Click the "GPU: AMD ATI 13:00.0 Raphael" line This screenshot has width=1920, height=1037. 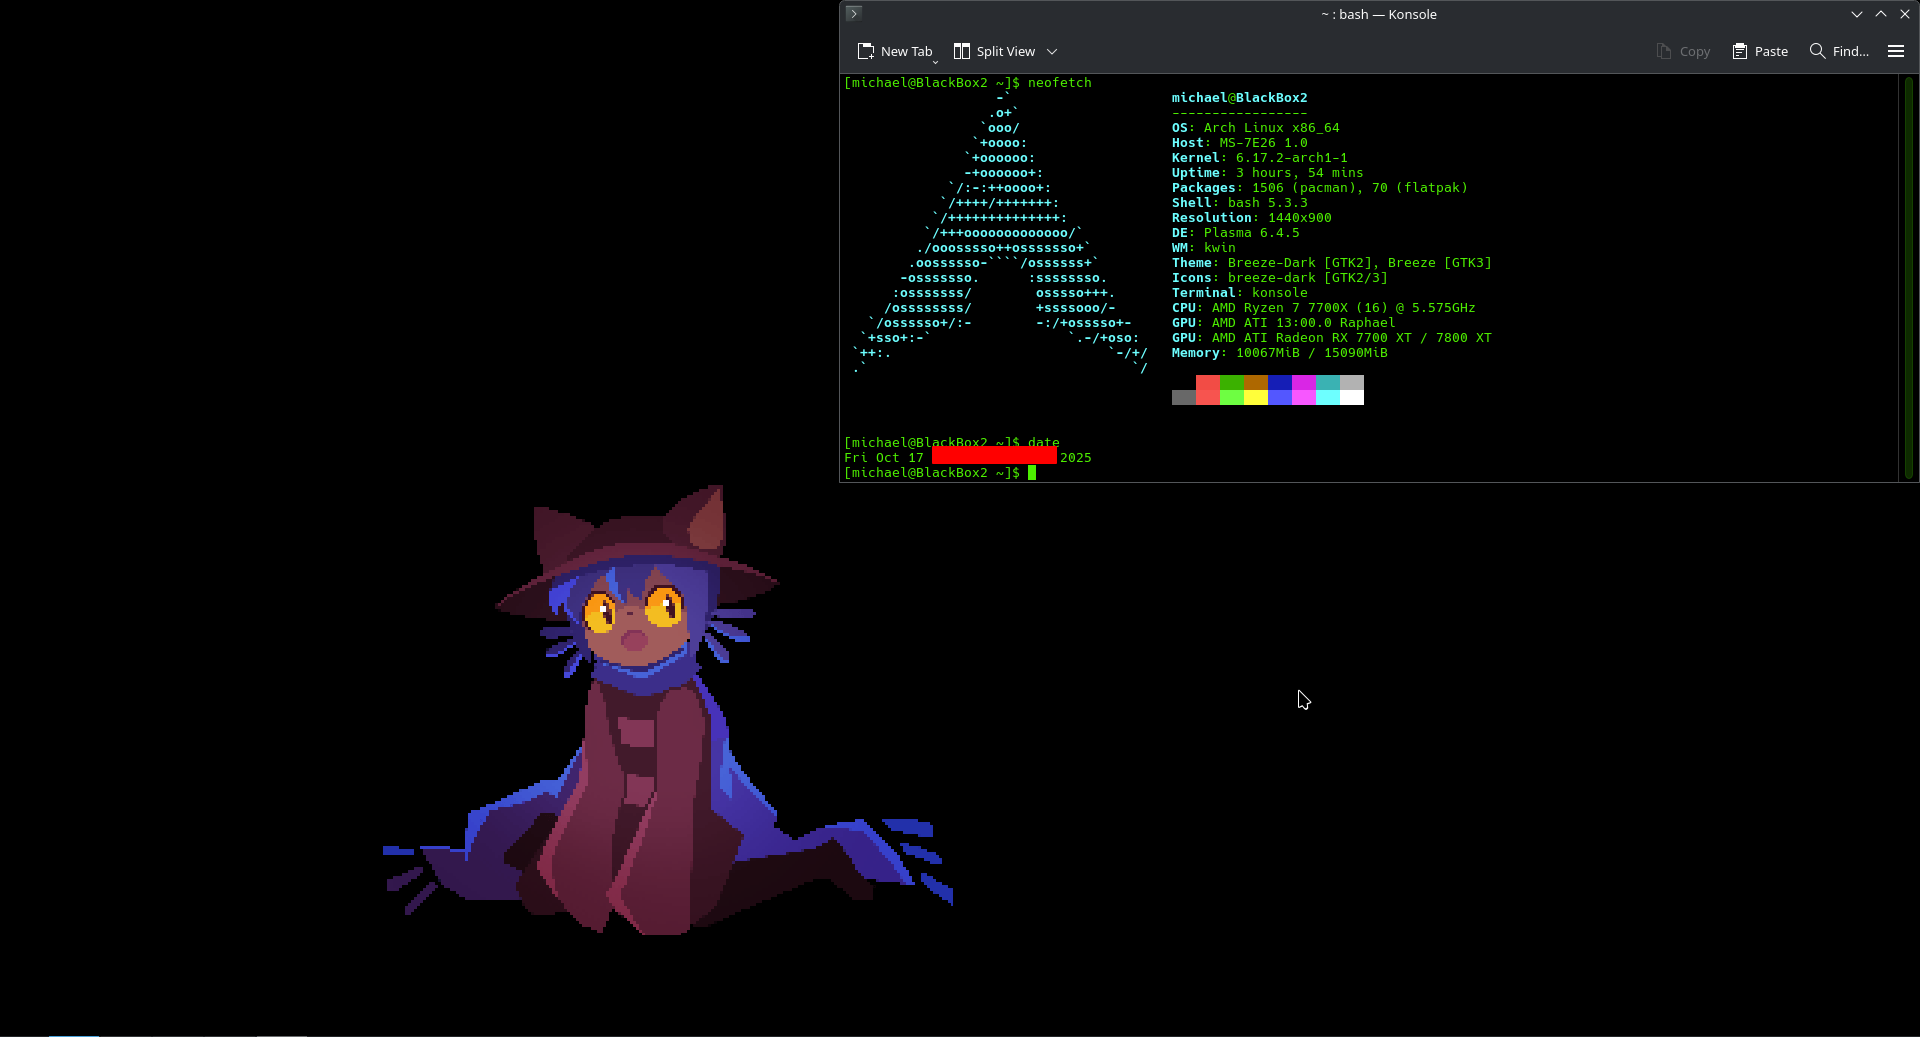[x=1284, y=323]
